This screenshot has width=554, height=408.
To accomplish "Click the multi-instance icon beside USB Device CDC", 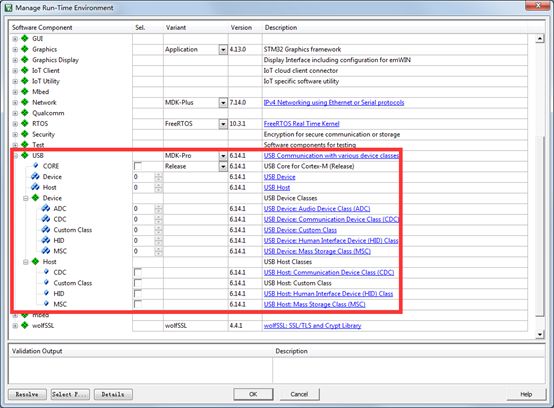I will [x=46, y=219].
